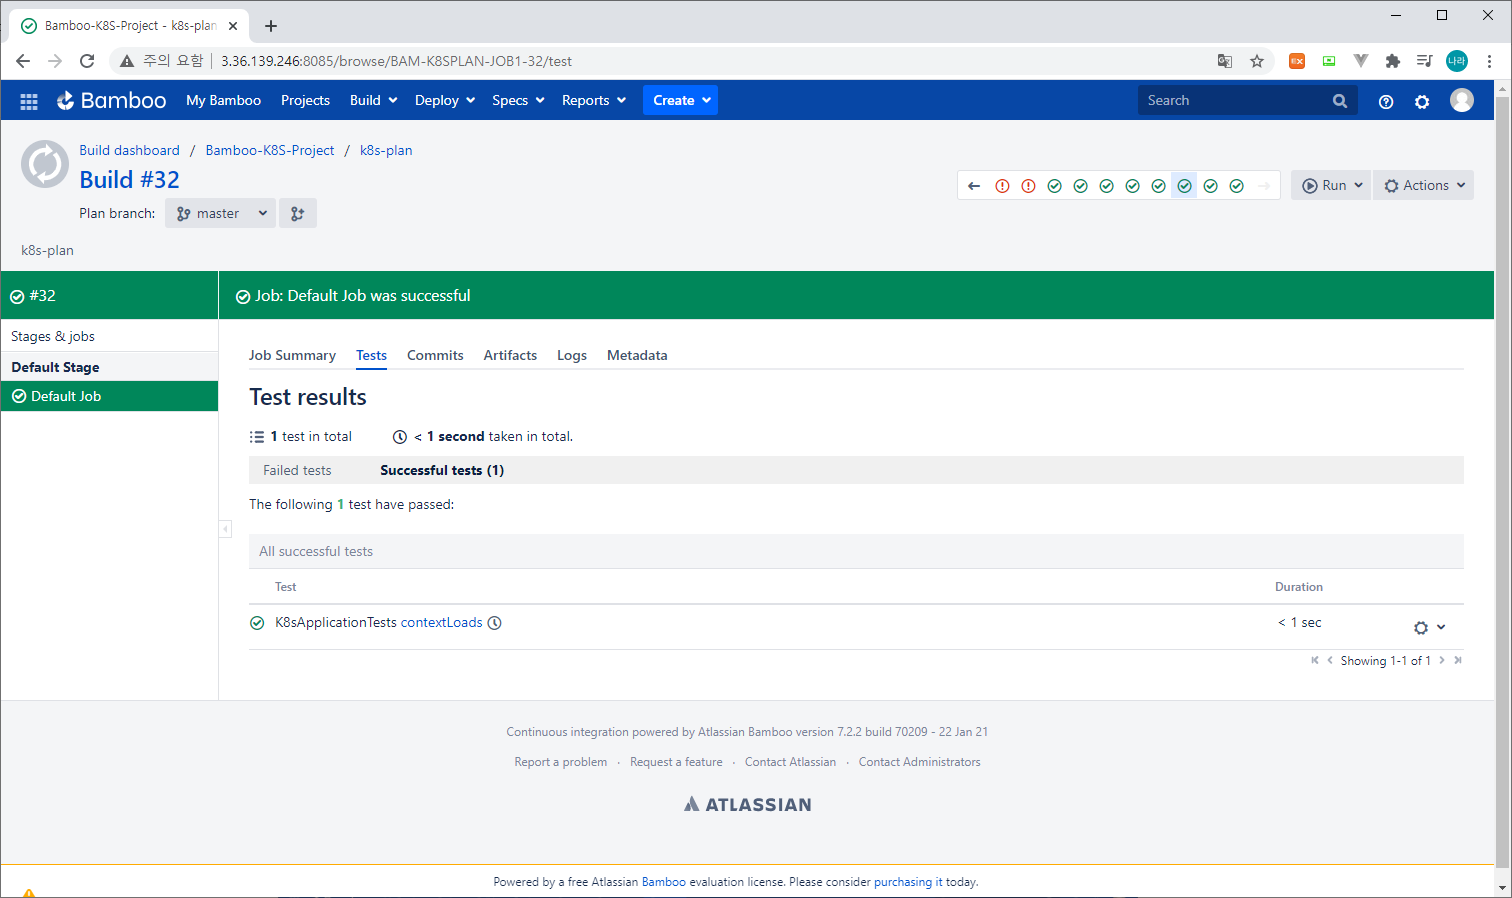The image size is (1512, 898).
Task: Open the Actions dropdown
Action: point(1424,185)
